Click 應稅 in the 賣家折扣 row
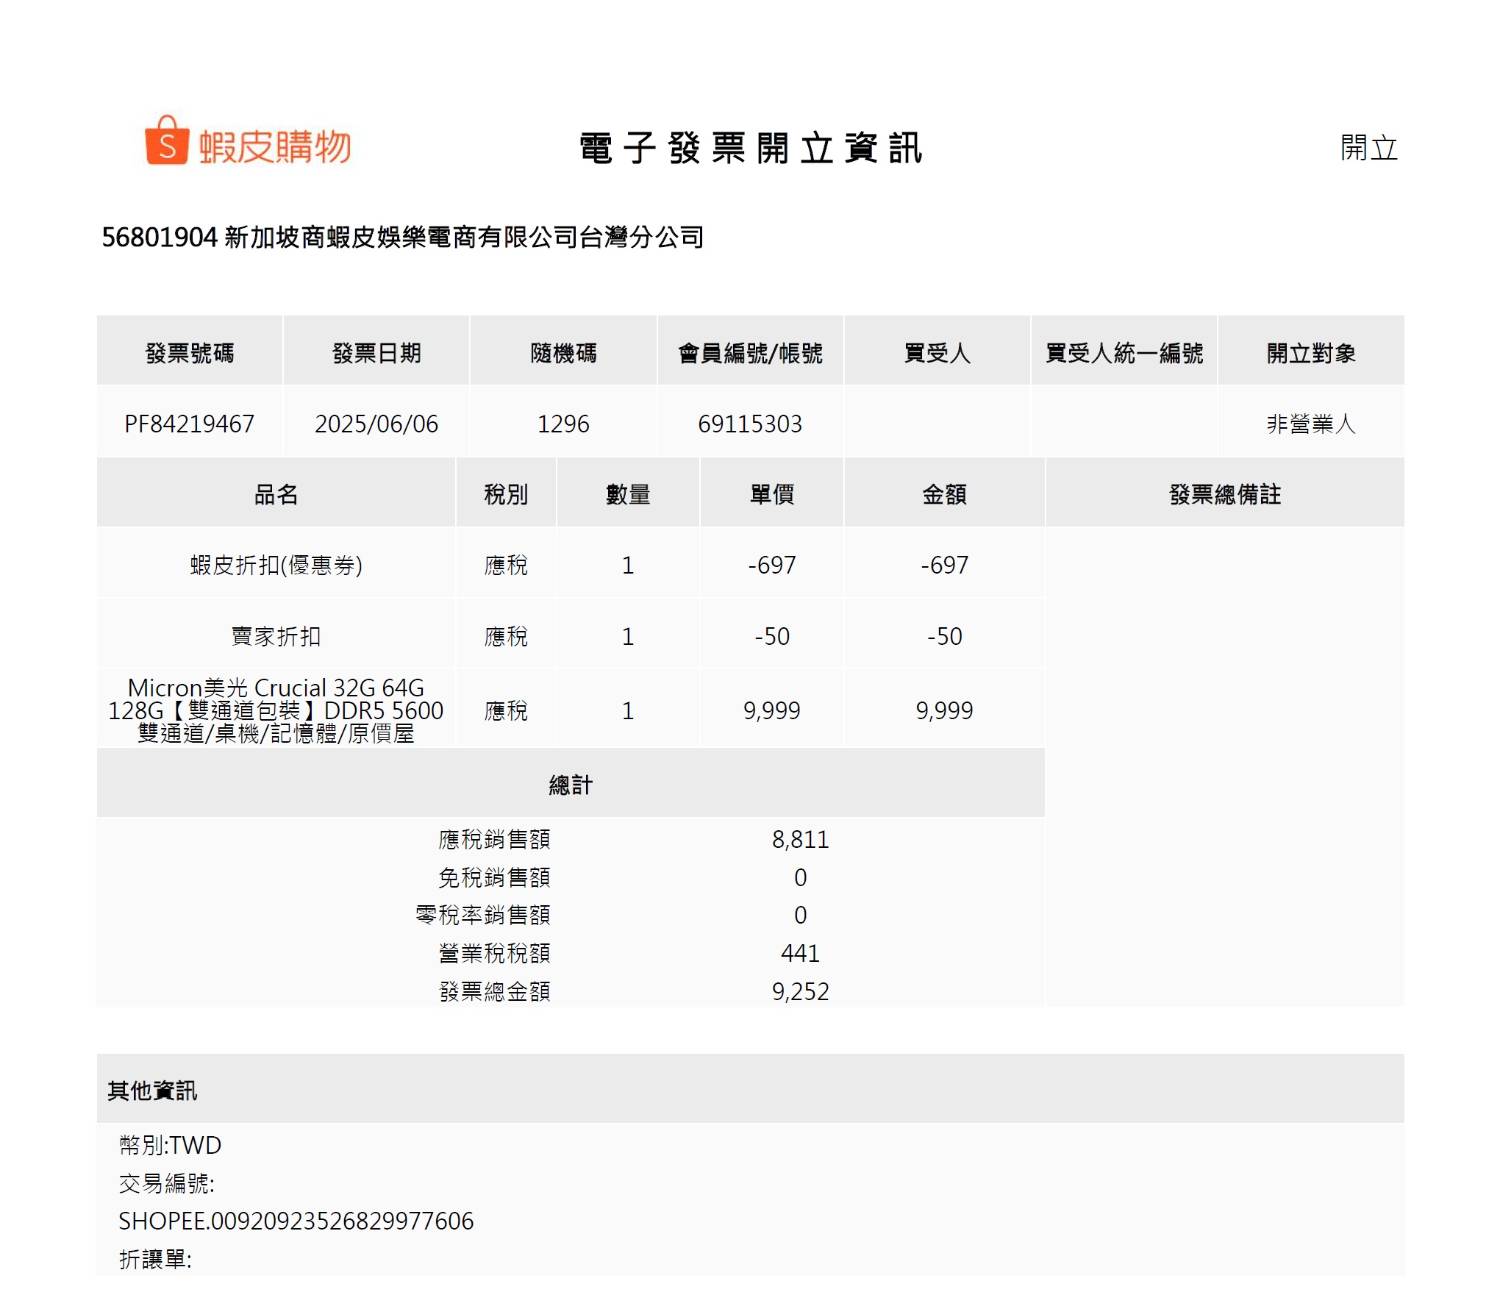This screenshot has height=1306, width=1500. pos(506,636)
